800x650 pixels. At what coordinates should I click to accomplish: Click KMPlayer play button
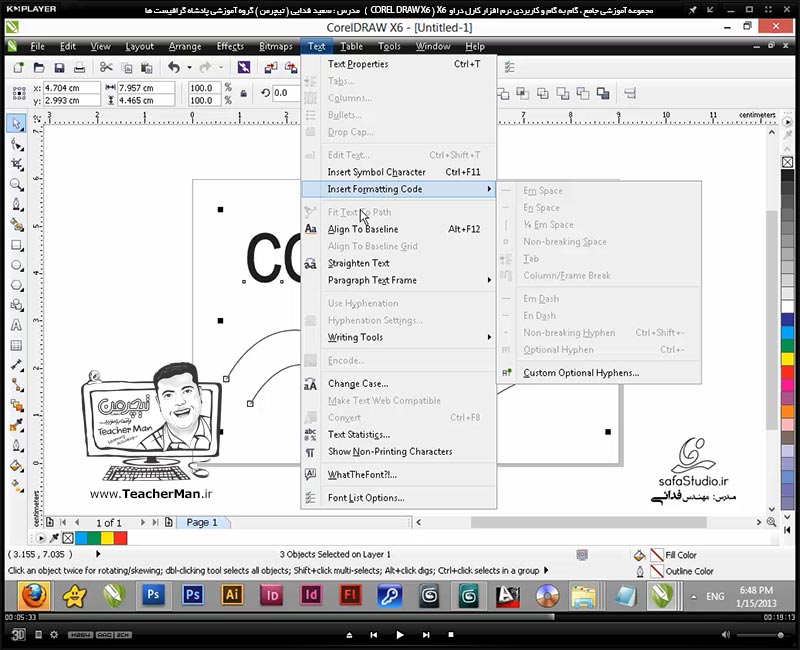click(399, 635)
